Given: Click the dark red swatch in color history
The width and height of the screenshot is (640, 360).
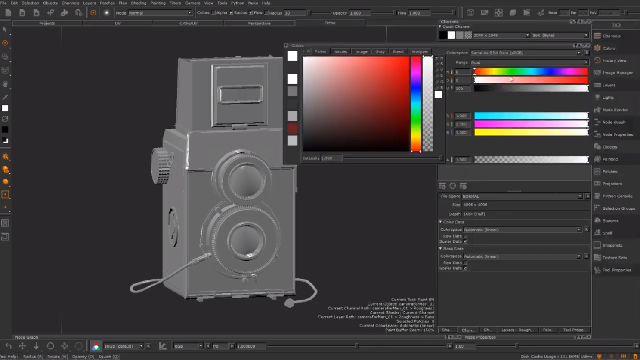Looking at the screenshot, I should [x=292, y=128].
